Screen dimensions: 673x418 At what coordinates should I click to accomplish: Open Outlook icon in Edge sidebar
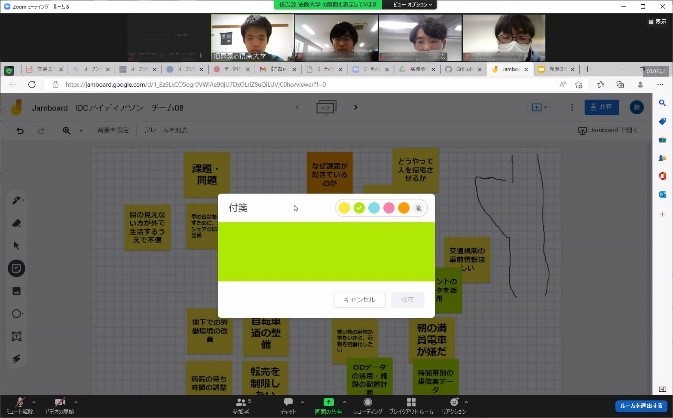coord(662,194)
